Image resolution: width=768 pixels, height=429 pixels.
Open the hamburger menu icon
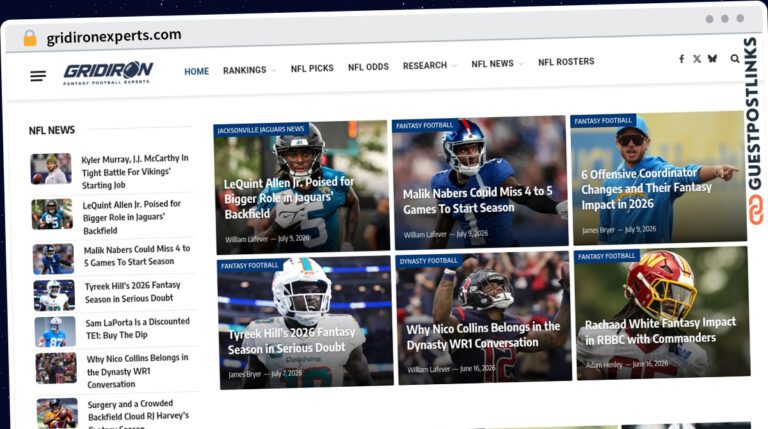tap(38, 76)
